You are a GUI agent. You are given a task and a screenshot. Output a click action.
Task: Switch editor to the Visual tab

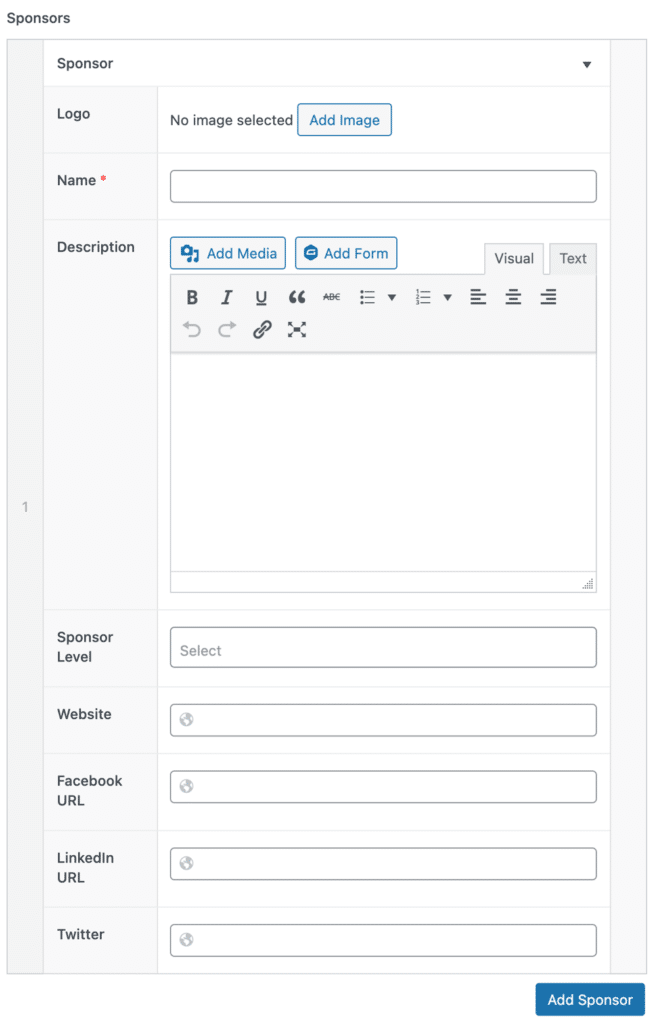click(514, 259)
